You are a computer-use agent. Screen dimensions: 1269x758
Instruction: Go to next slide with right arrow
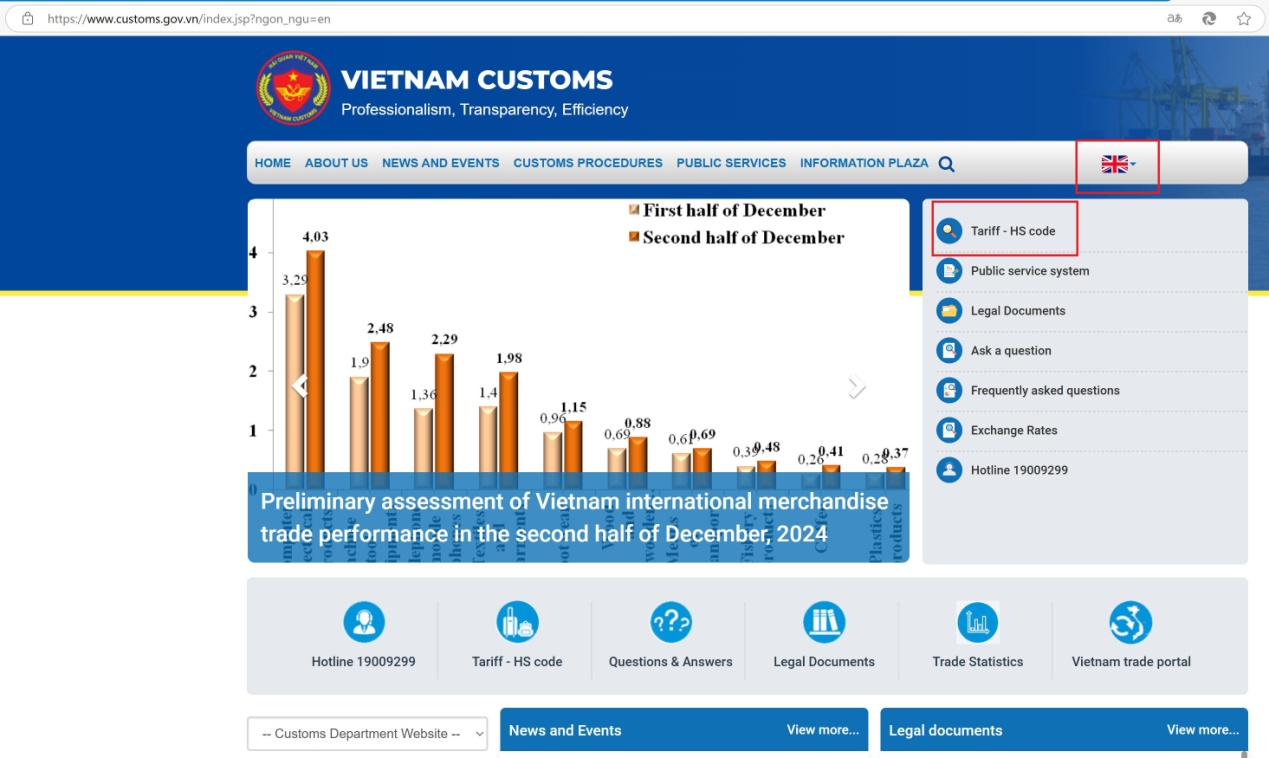click(856, 387)
